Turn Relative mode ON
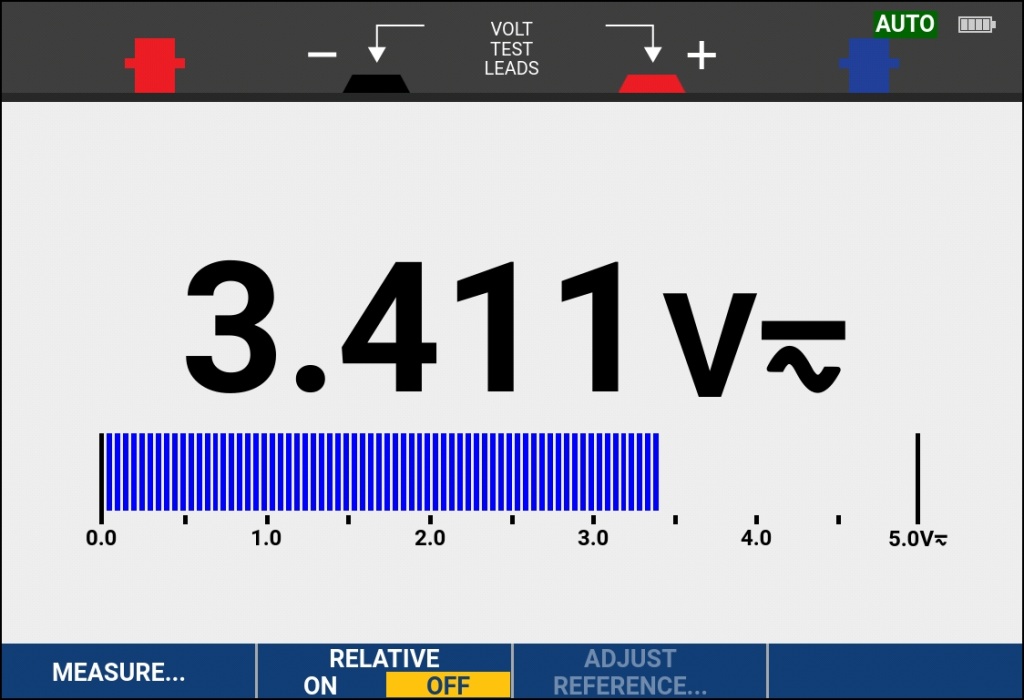The width and height of the screenshot is (1024, 700). (321, 686)
